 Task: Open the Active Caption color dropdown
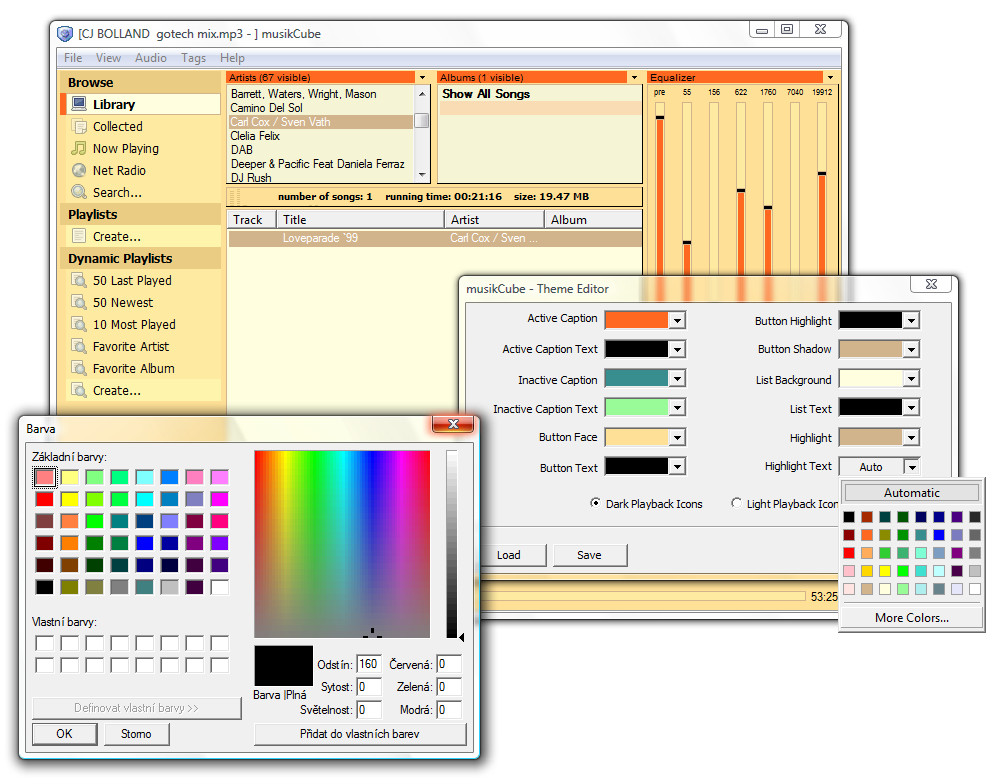pos(677,320)
